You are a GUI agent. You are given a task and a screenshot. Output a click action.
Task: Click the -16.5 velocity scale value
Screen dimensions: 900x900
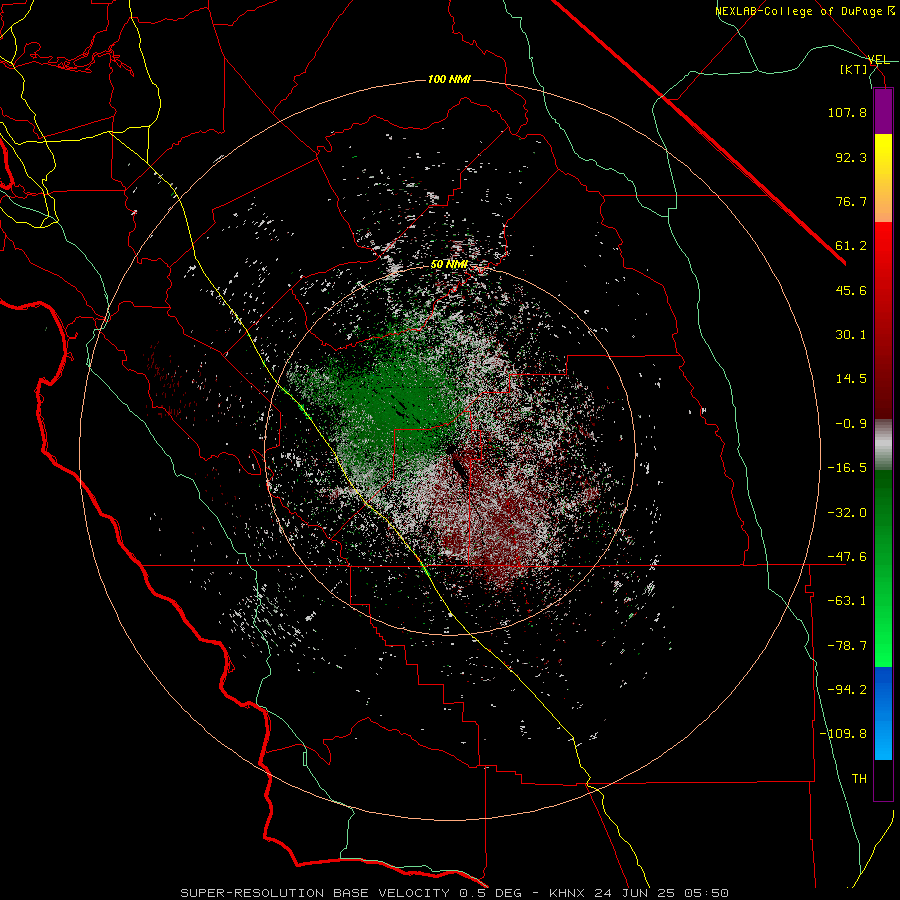click(847, 468)
